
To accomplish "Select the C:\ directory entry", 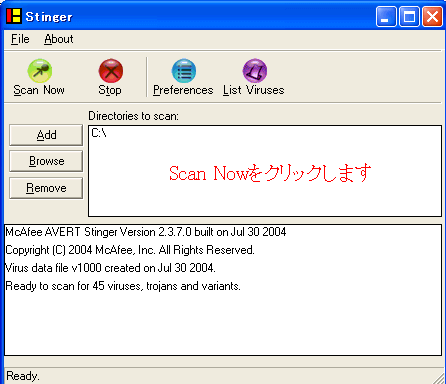I will pos(99,133).
